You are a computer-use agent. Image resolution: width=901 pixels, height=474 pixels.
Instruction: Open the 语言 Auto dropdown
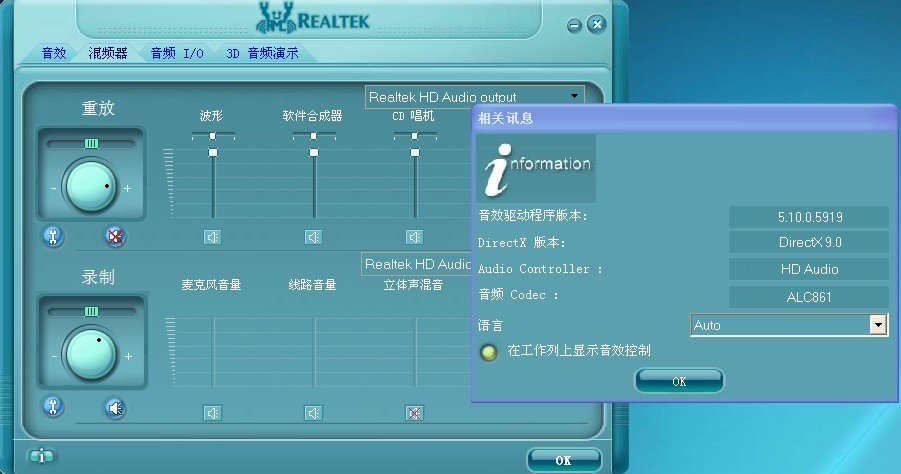coord(788,325)
